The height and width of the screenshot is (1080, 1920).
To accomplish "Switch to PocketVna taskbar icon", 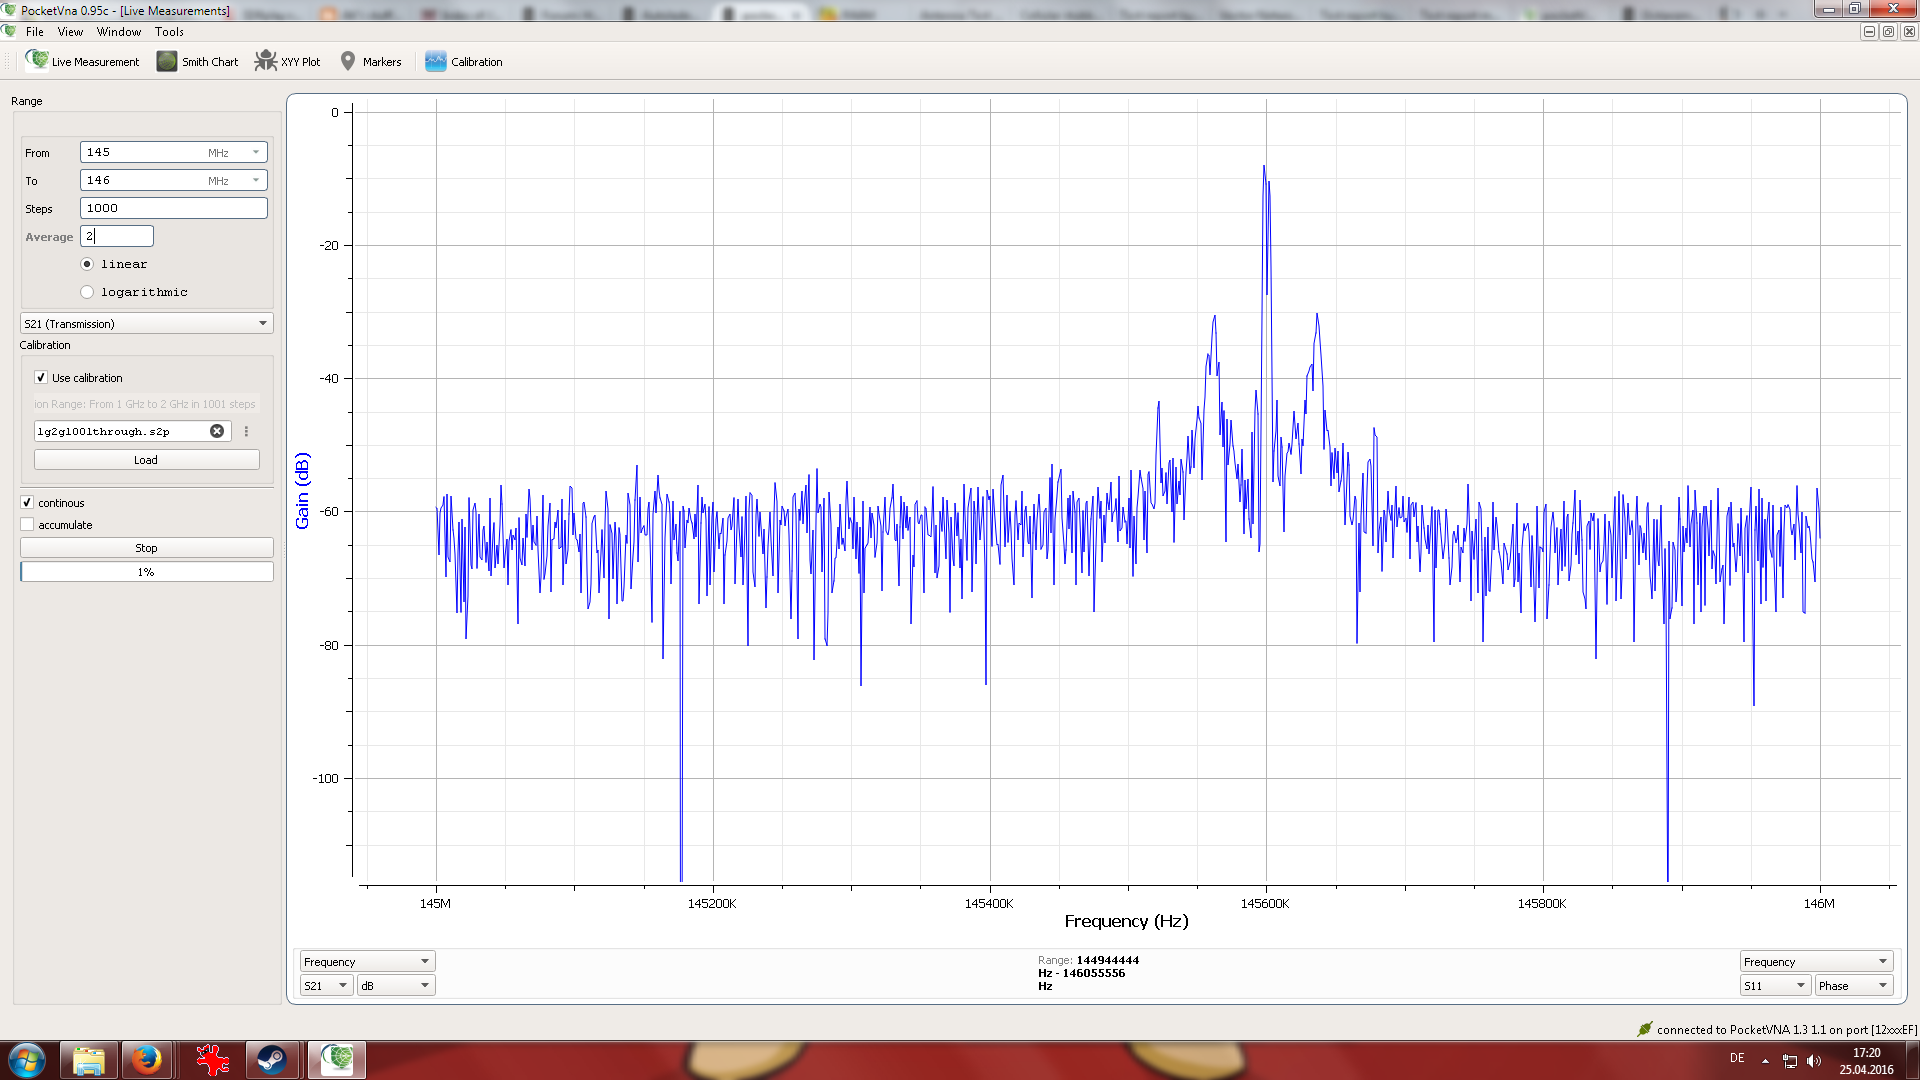I will click(337, 1060).
